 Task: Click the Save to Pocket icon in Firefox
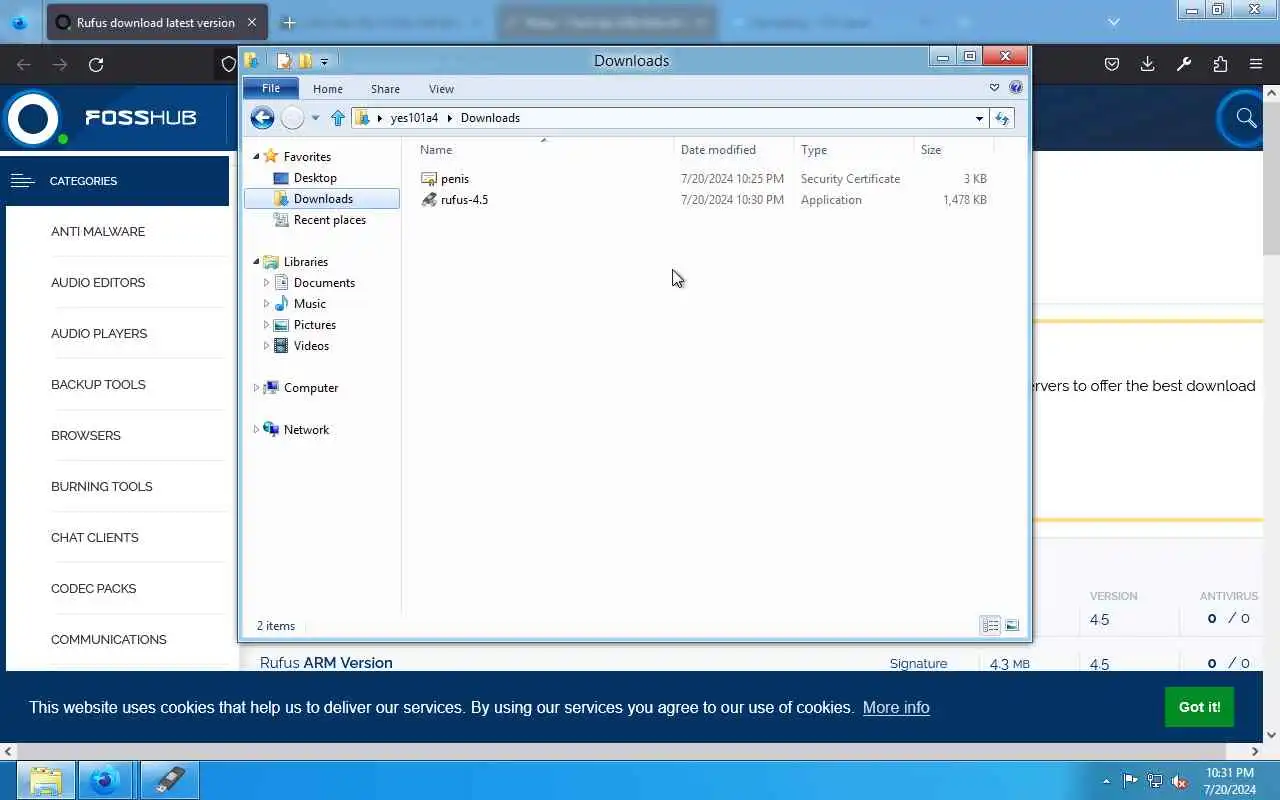pyautogui.click(x=1112, y=64)
